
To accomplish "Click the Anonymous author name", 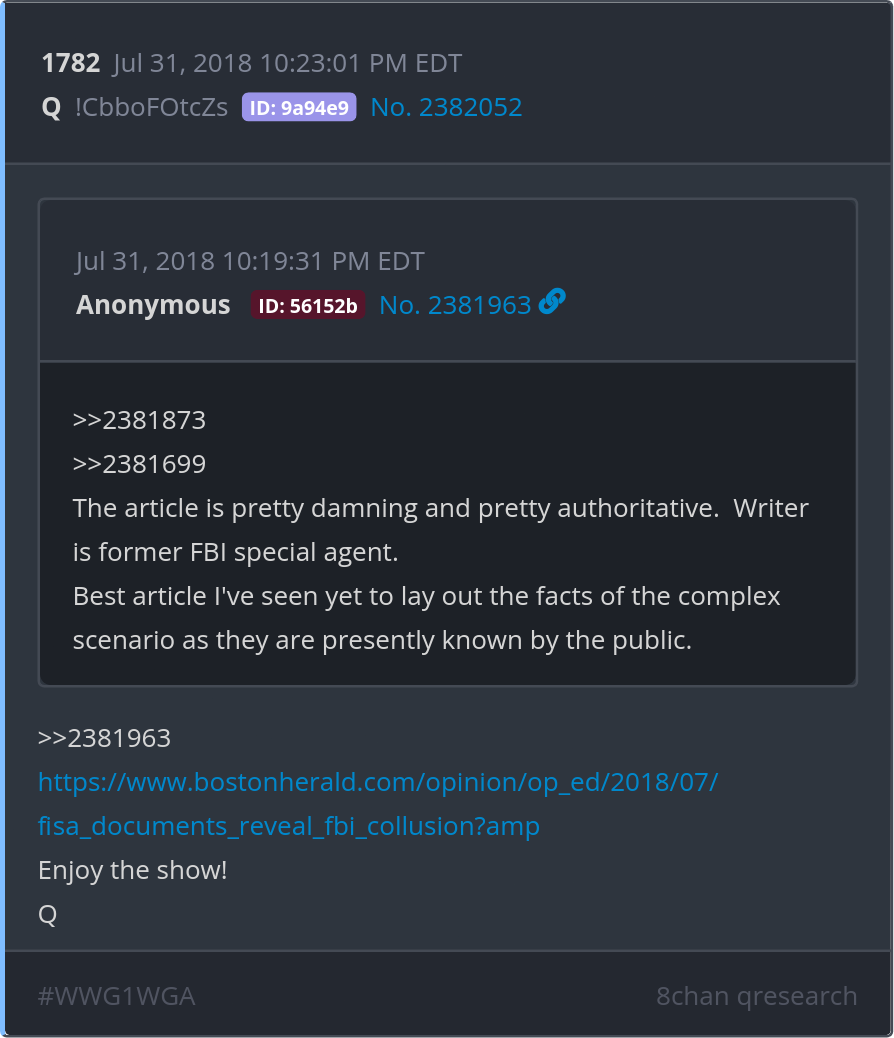I will (153, 305).
